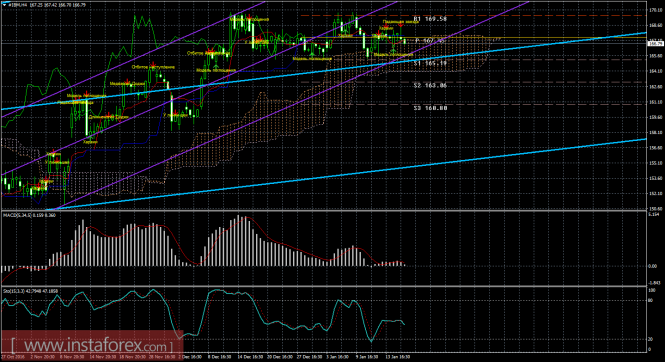The height and width of the screenshot is (362, 665).
Task: Click the S1 165.19 support level label
Action: pos(430,63)
